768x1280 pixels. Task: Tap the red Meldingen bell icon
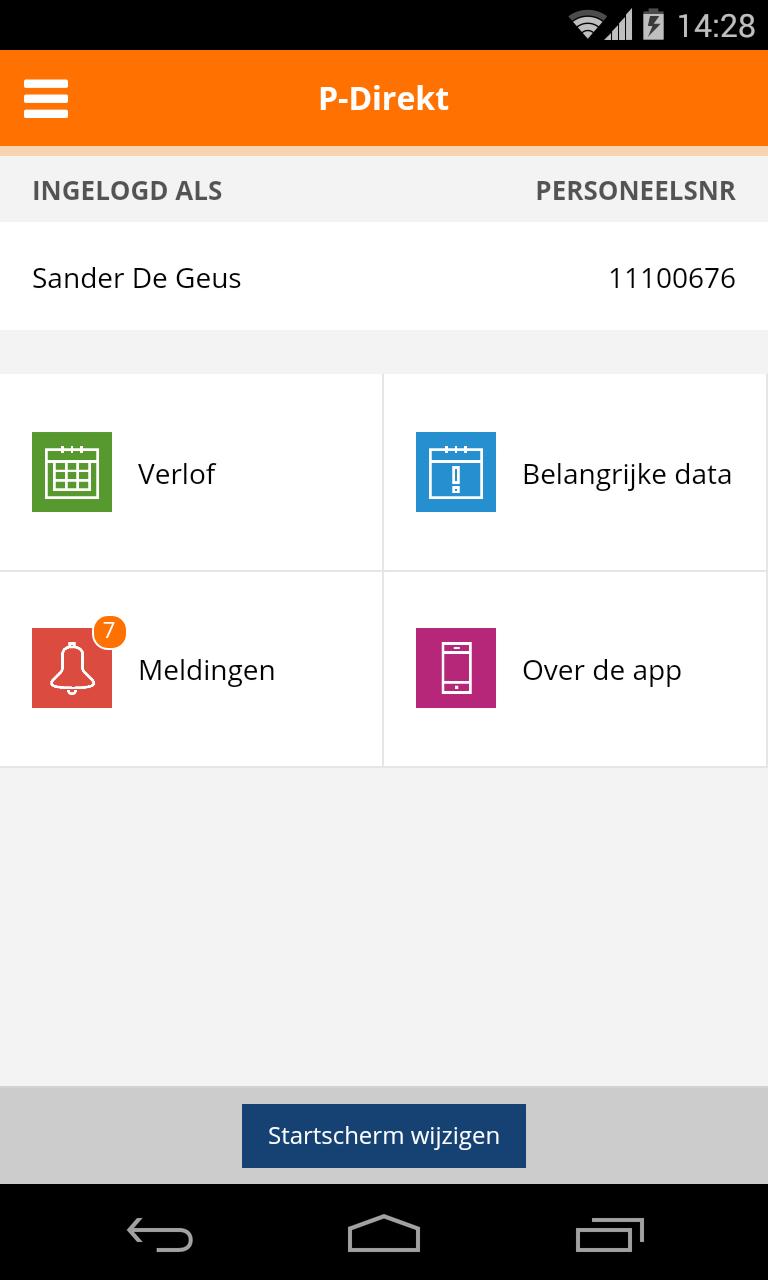[x=70, y=669]
